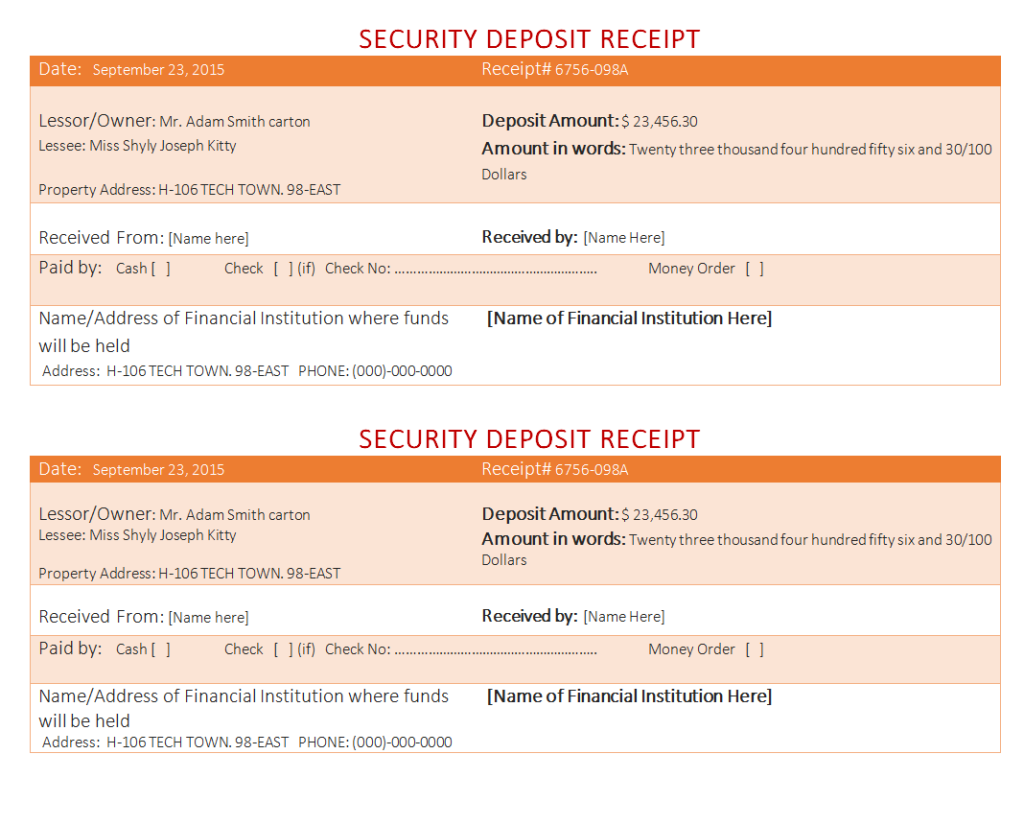Select [Name of Financial Institution Here] in the top receipt

click(629, 319)
